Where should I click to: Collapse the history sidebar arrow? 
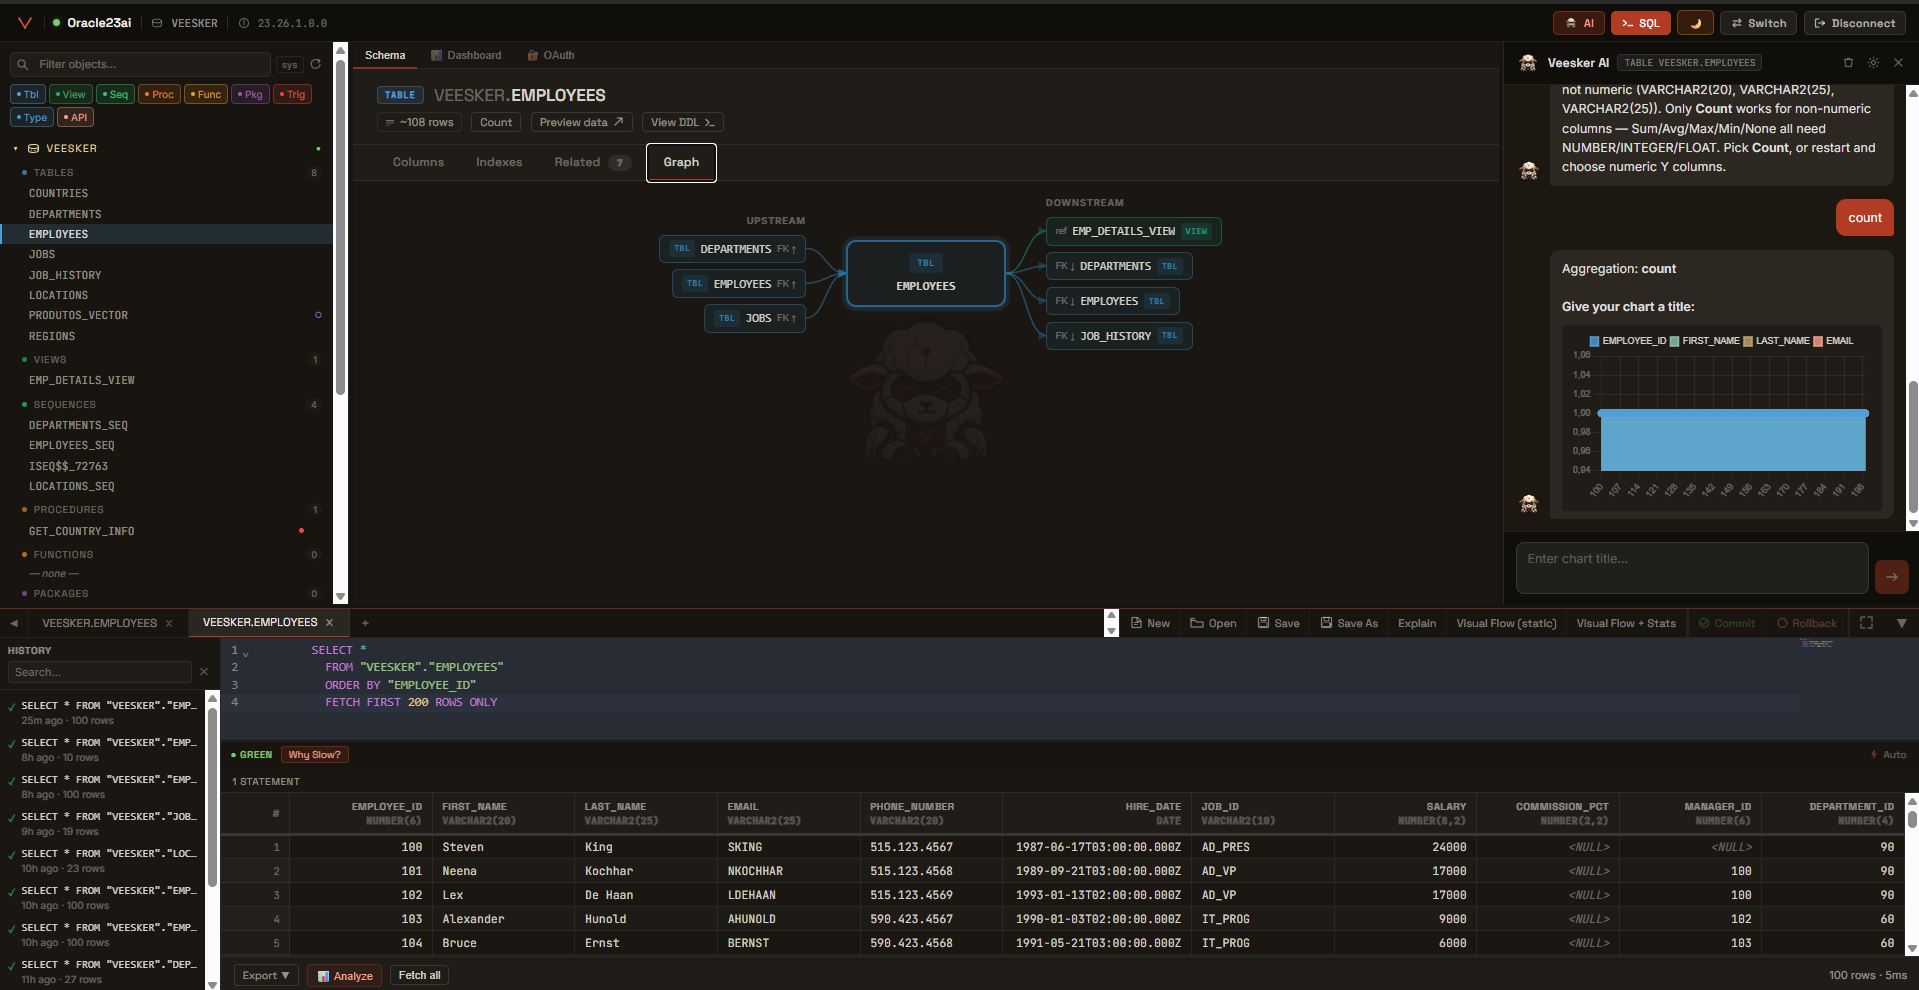pyautogui.click(x=14, y=623)
